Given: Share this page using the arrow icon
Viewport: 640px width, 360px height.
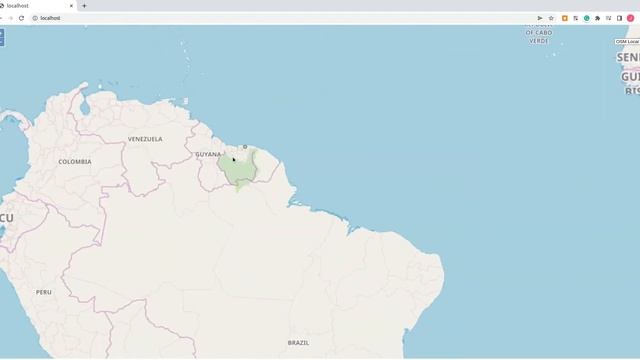Looking at the screenshot, I should (540, 18).
